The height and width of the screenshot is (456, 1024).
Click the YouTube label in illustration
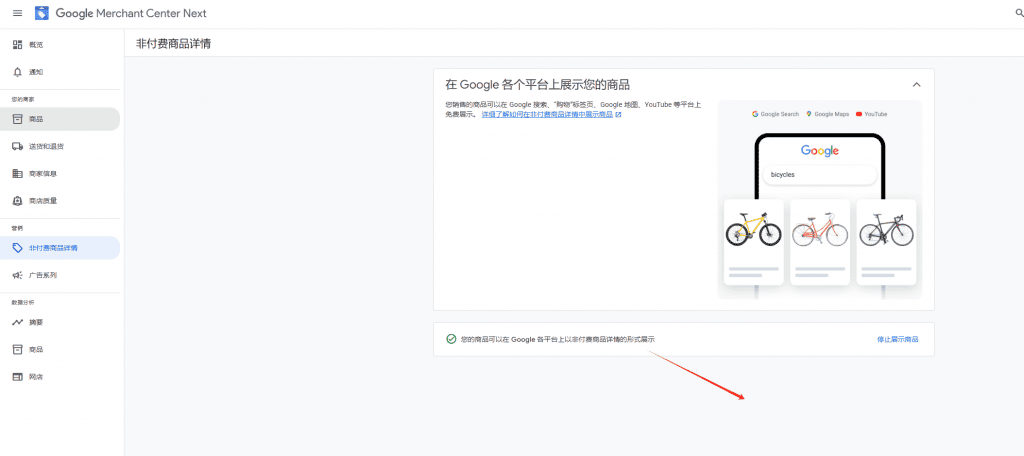(x=871, y=114)
